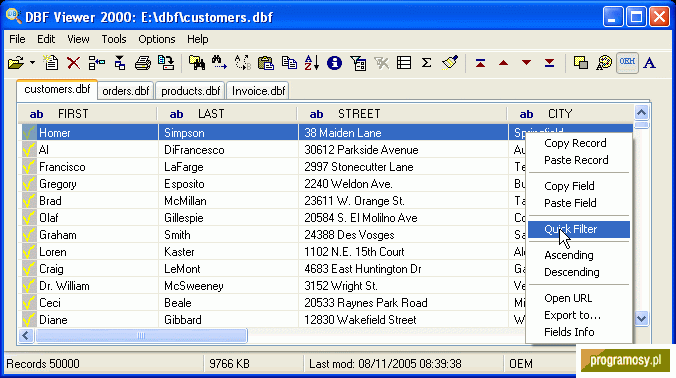Image resolution: width=676 pixels, height=378 pixels.
Task: Click the insert-row down arrow icon
Action: tap(120, 63)
